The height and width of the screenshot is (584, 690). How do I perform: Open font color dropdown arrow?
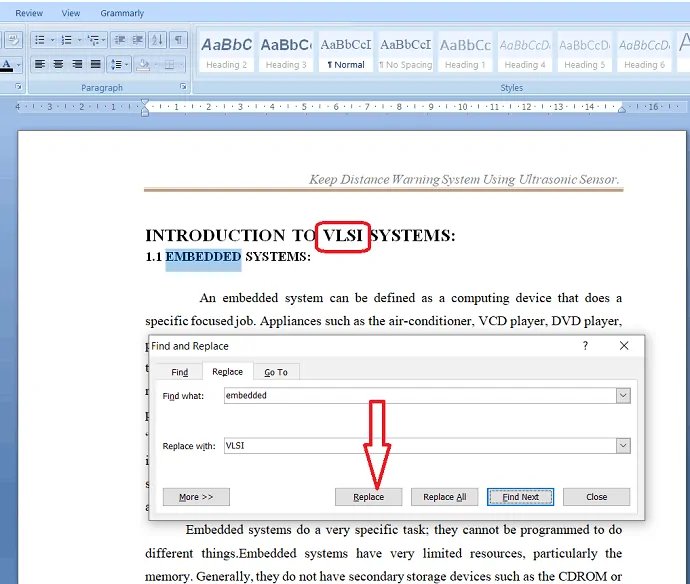(x=18, y=65)
